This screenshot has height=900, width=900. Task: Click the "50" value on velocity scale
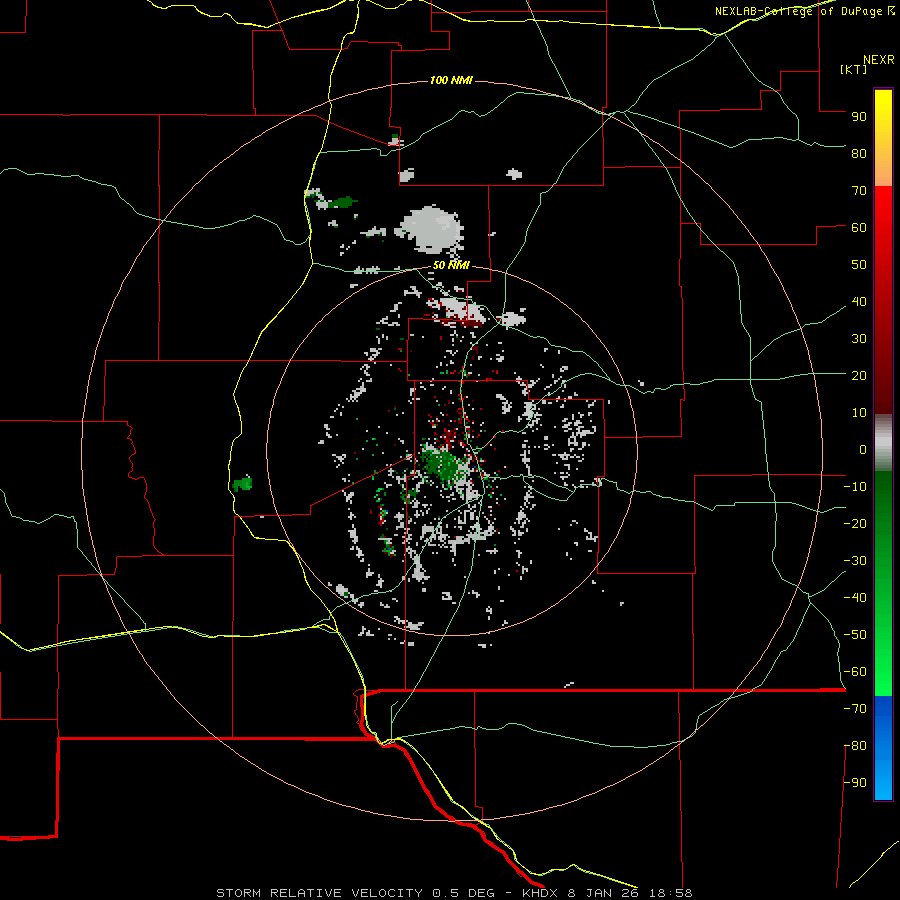pos(859,265)
